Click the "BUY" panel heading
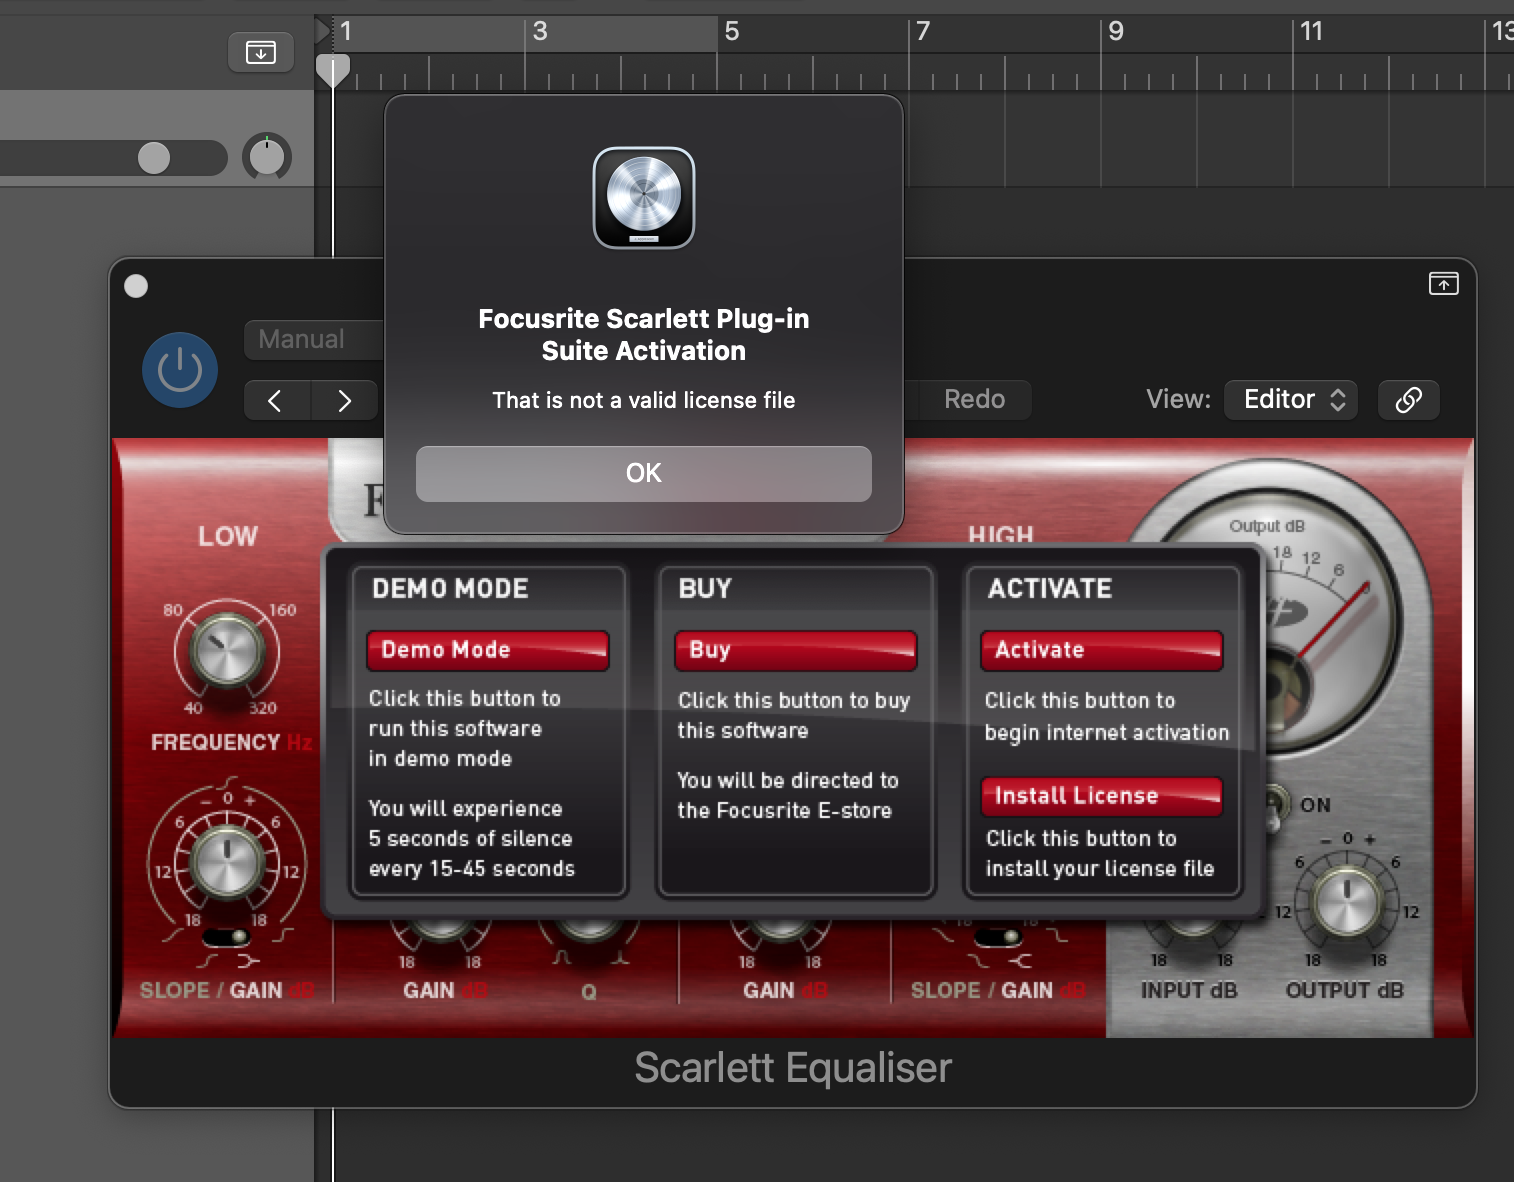 (705, 589)
